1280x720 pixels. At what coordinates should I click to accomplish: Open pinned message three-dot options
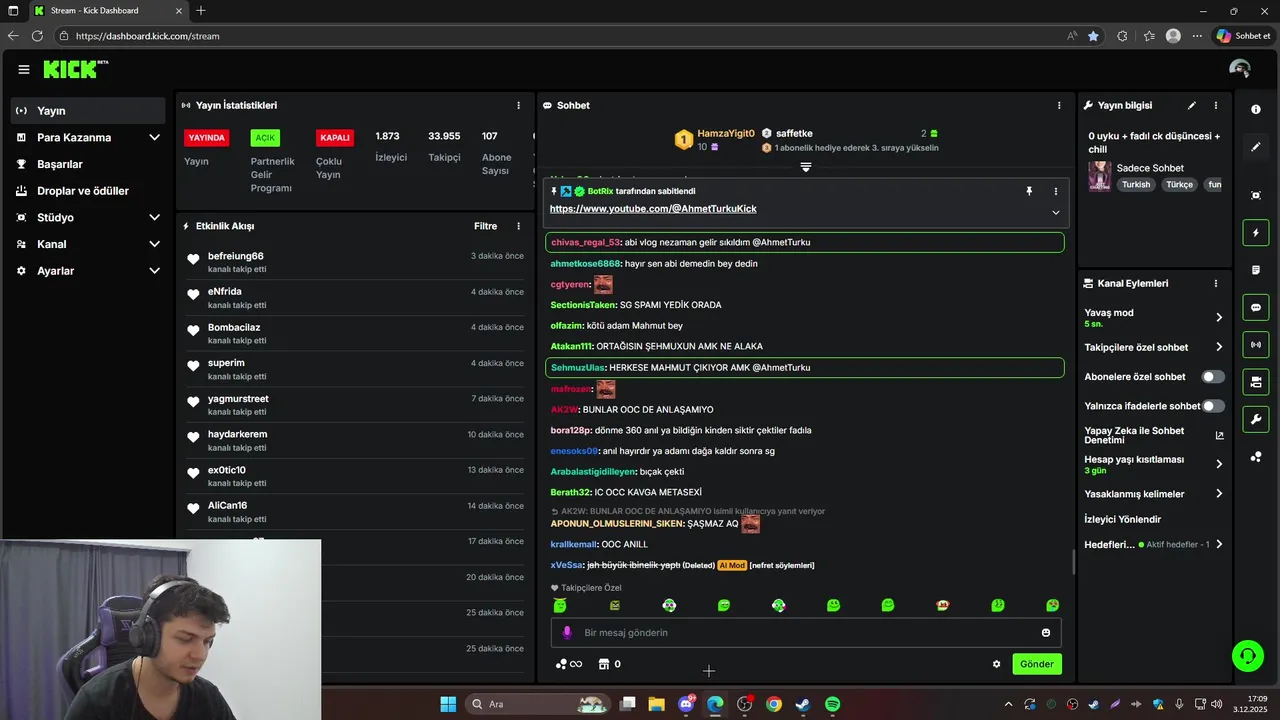coord(1055,191)
